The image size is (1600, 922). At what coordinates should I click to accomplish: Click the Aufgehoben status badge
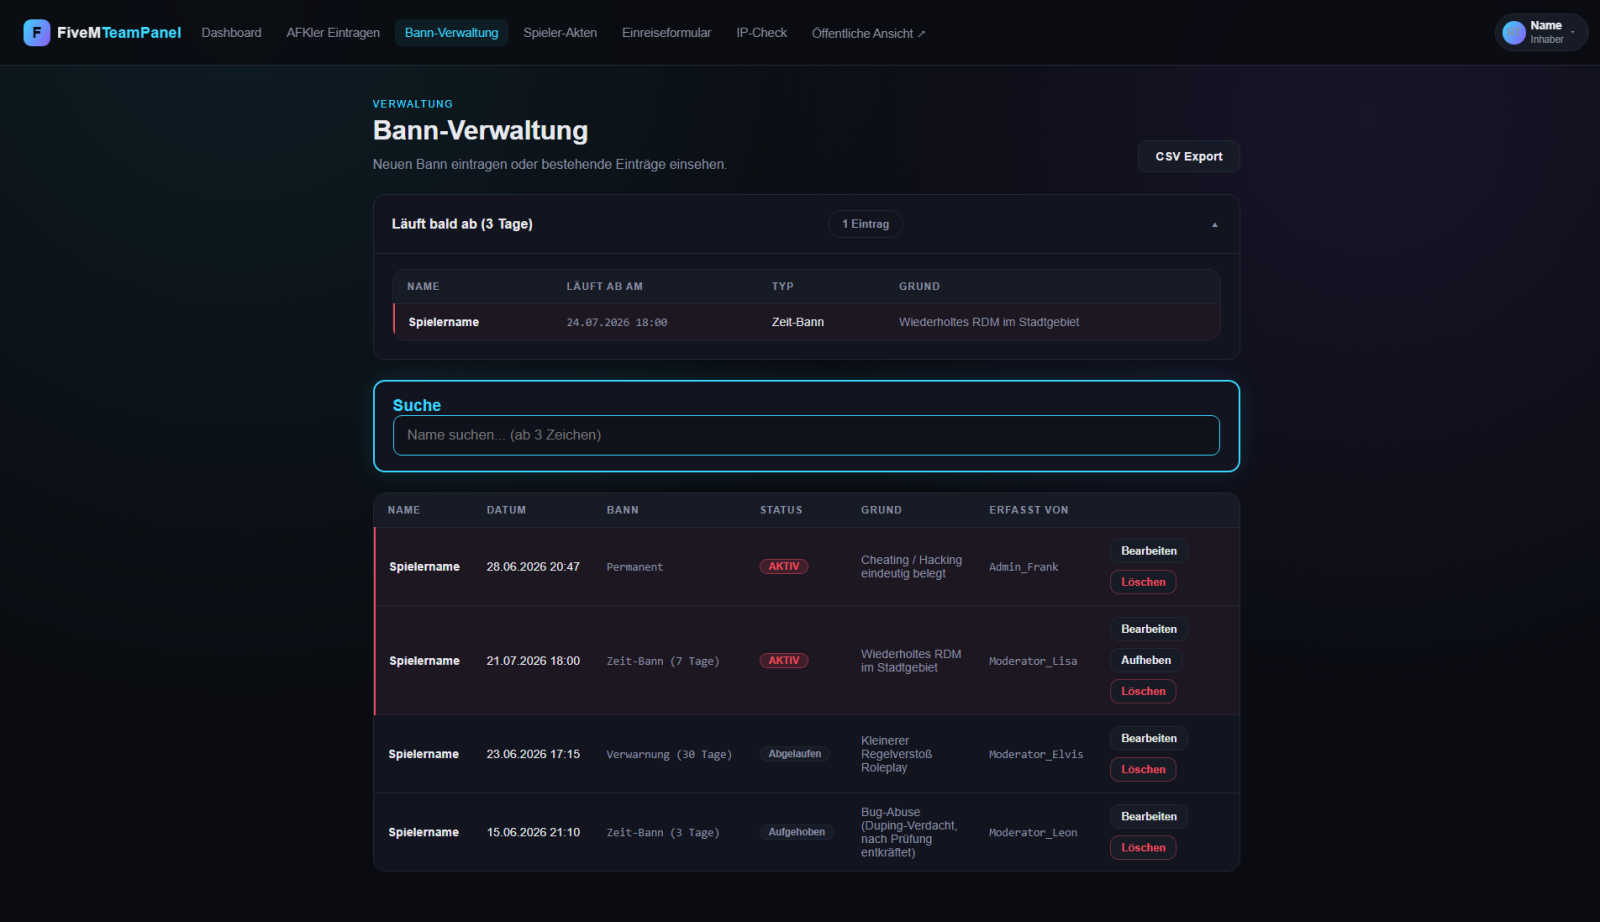click(x=797, y=832)
